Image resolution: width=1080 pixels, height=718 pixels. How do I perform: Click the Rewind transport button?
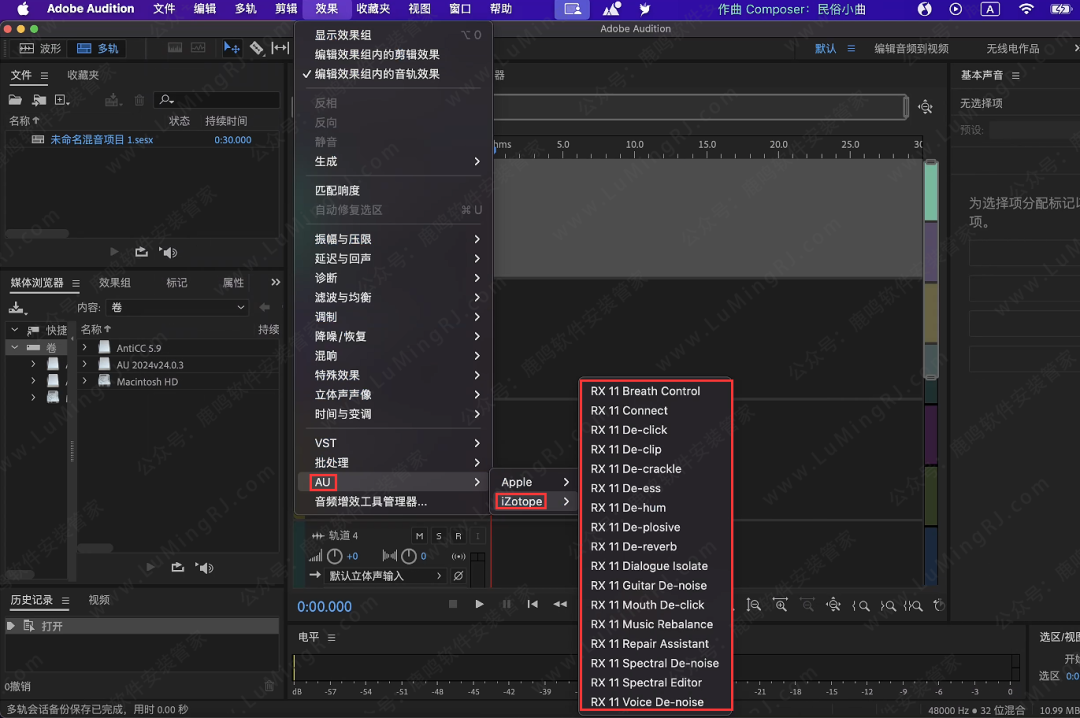(x=560, y=604)
